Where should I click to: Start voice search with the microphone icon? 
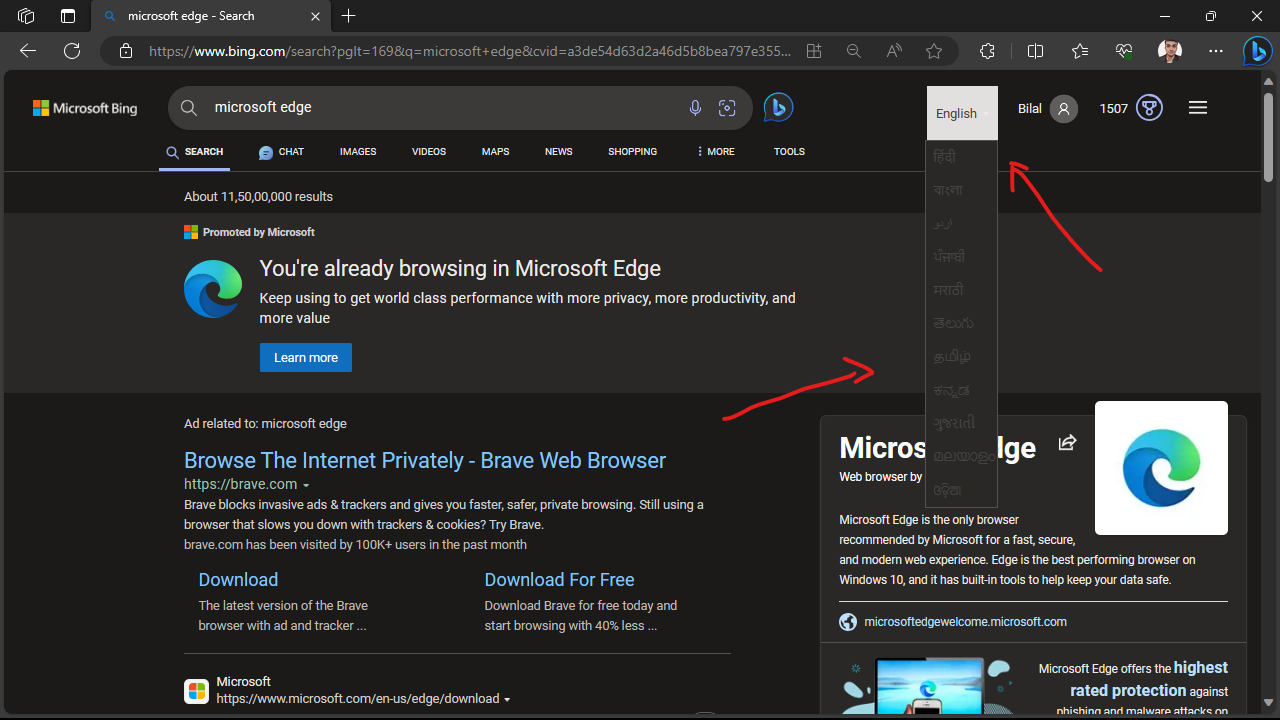[x=695, y=107]
